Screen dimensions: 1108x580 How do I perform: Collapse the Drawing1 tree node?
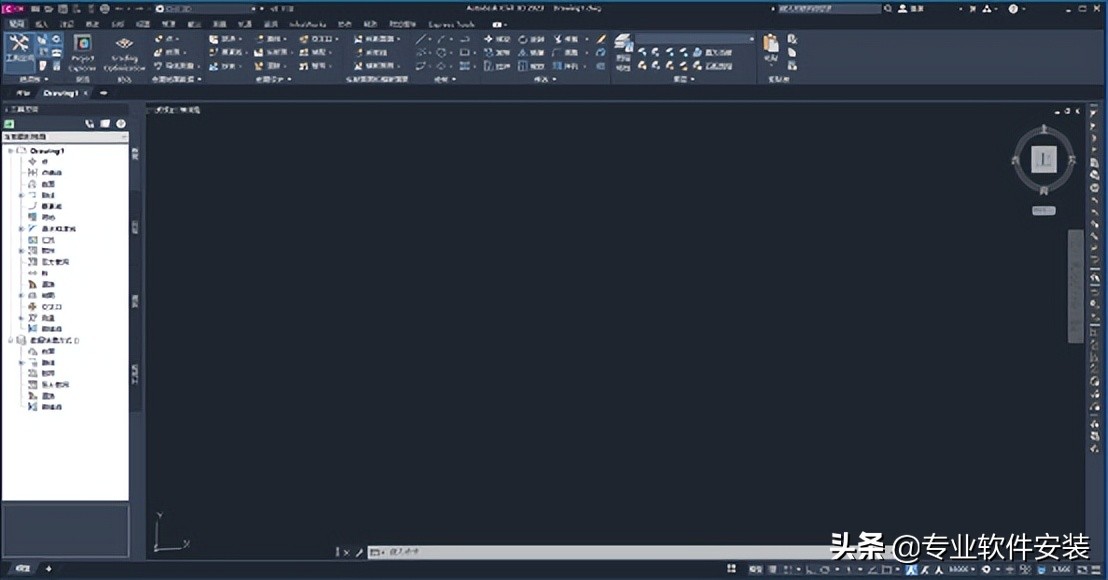tap(11, 150)
